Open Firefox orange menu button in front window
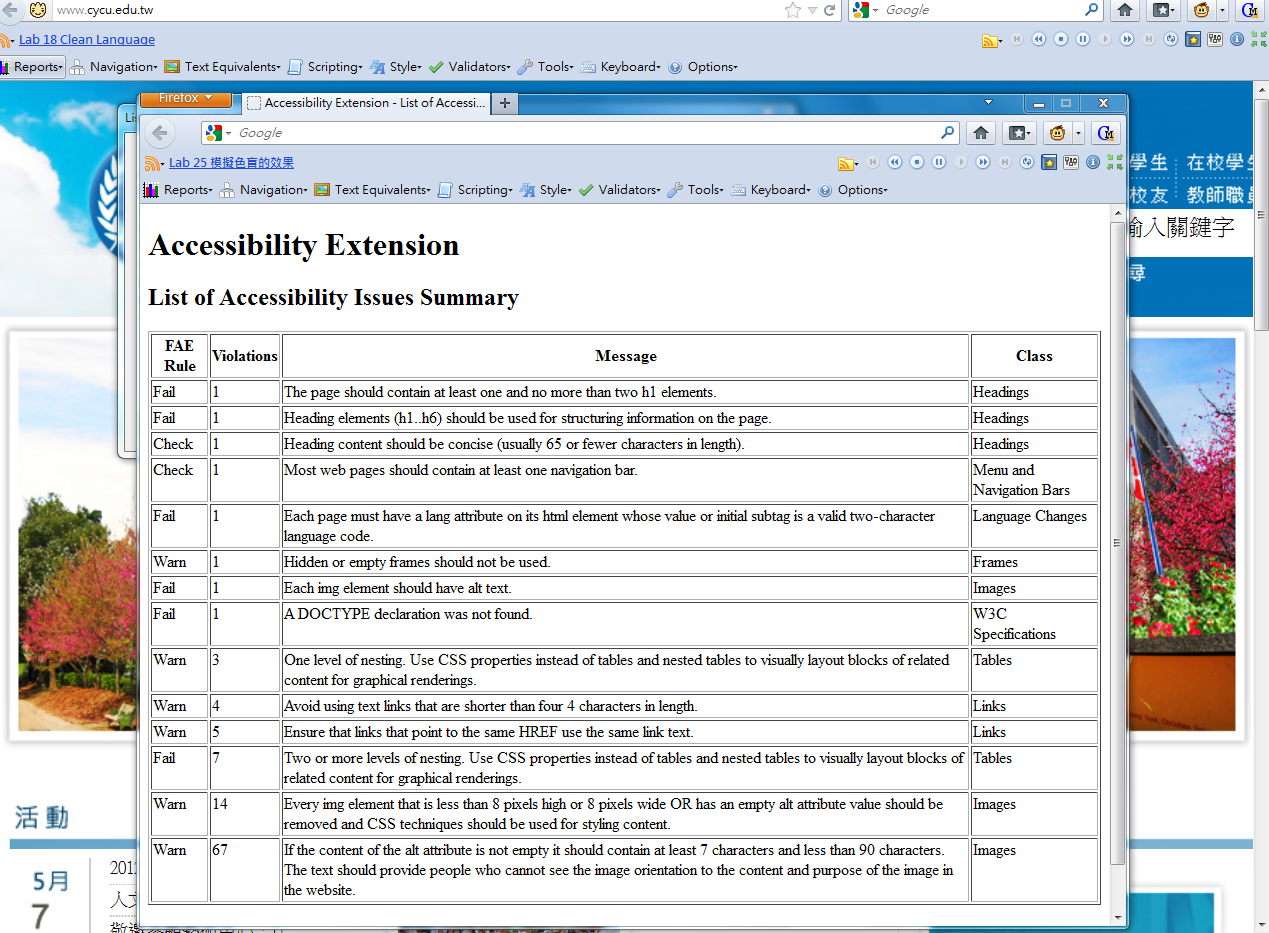This screenshot has height=933, width=1269. click(x=185, y=99)
